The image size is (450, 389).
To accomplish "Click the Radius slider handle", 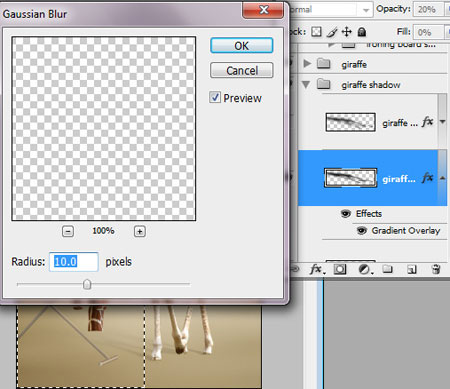I will click(87, 284).
